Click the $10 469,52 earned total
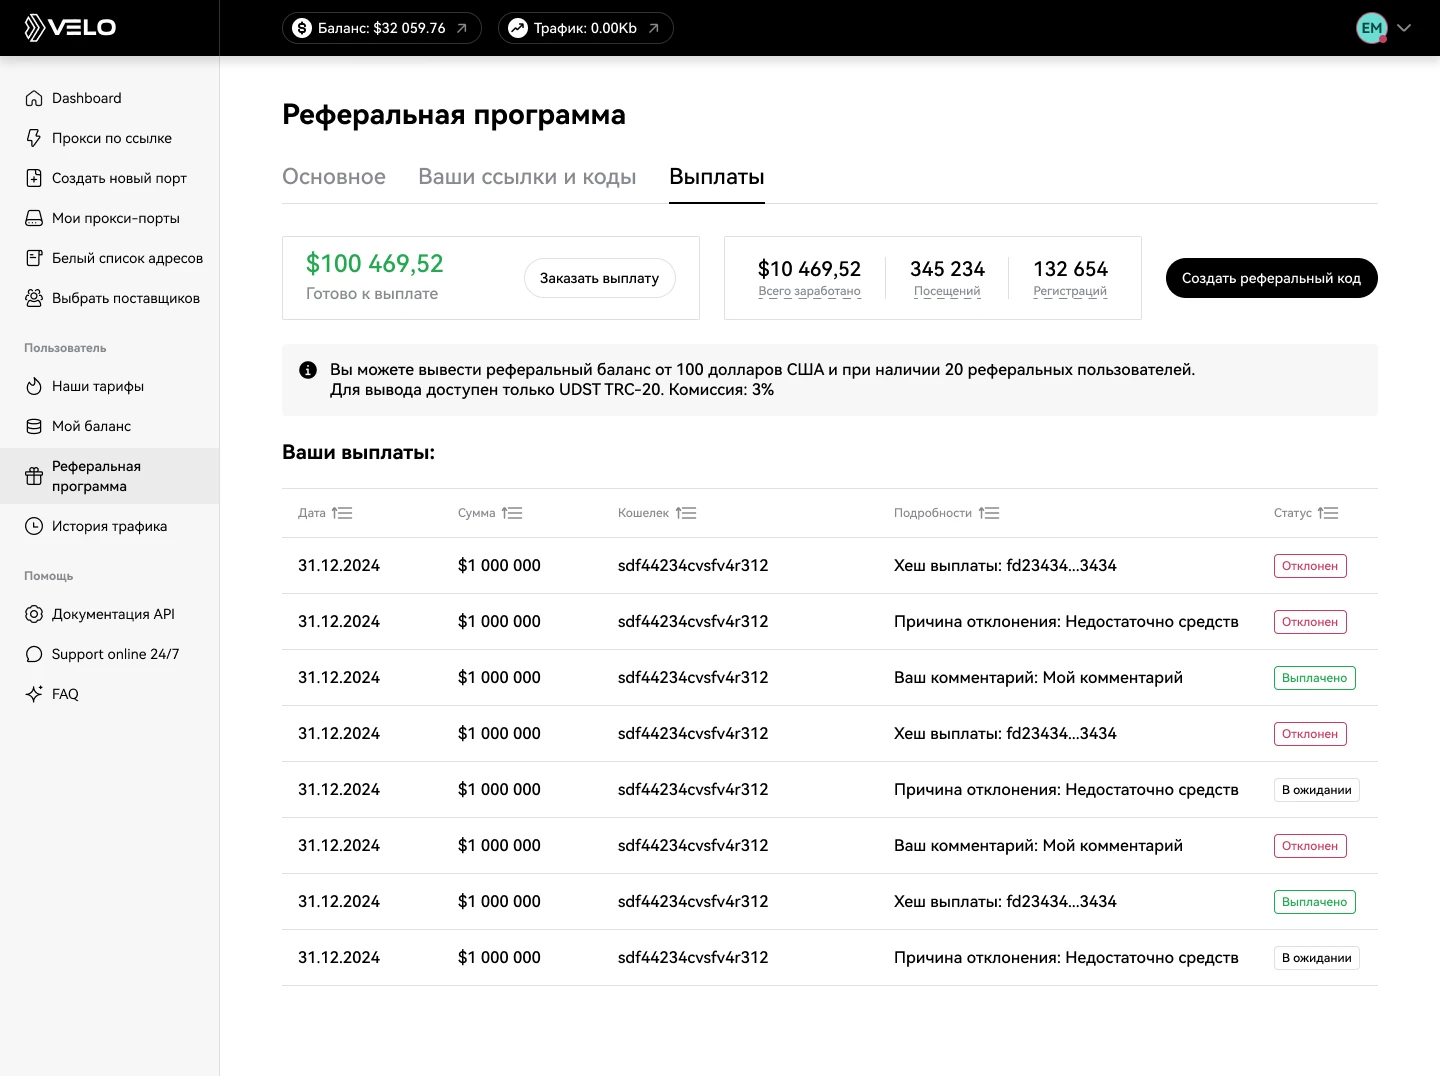This screenshot has width=1440, height=1076. [810, 269]
